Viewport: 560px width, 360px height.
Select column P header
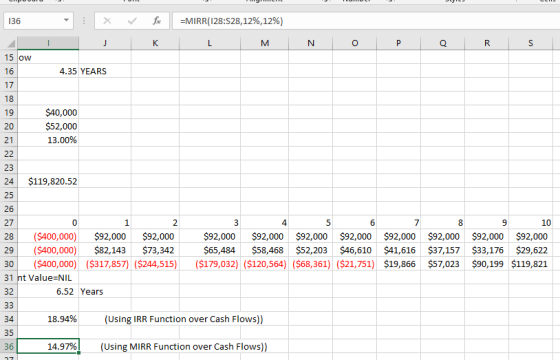coord(399,43)
